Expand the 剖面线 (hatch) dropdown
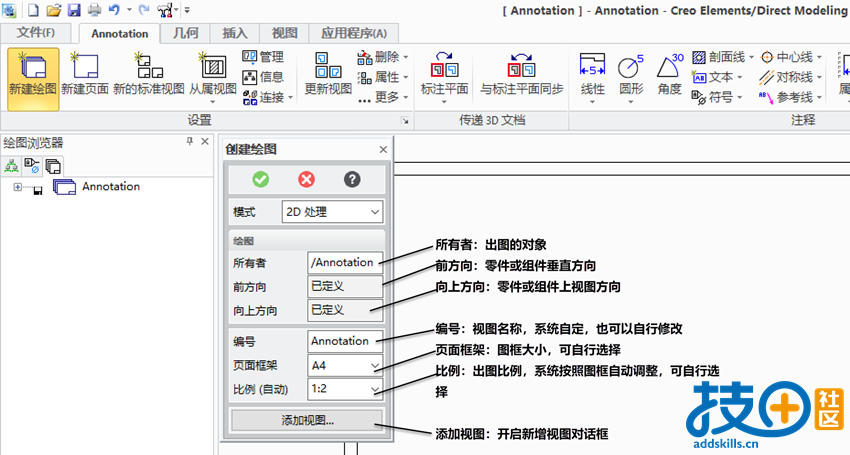This screenshot has width=850, height=455. (751, 57)
